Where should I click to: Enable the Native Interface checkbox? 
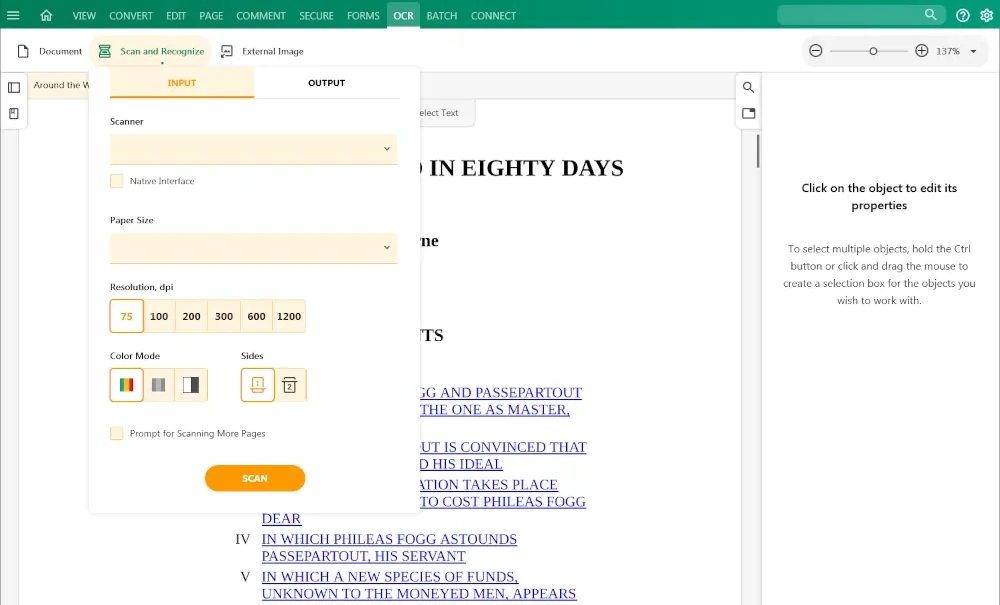(x=117, y=181)
